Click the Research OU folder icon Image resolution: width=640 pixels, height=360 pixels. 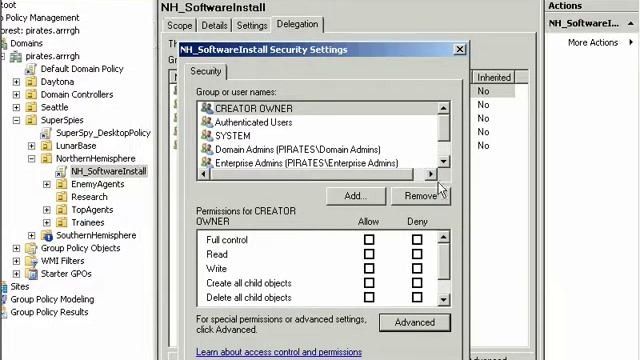point(62,197)
